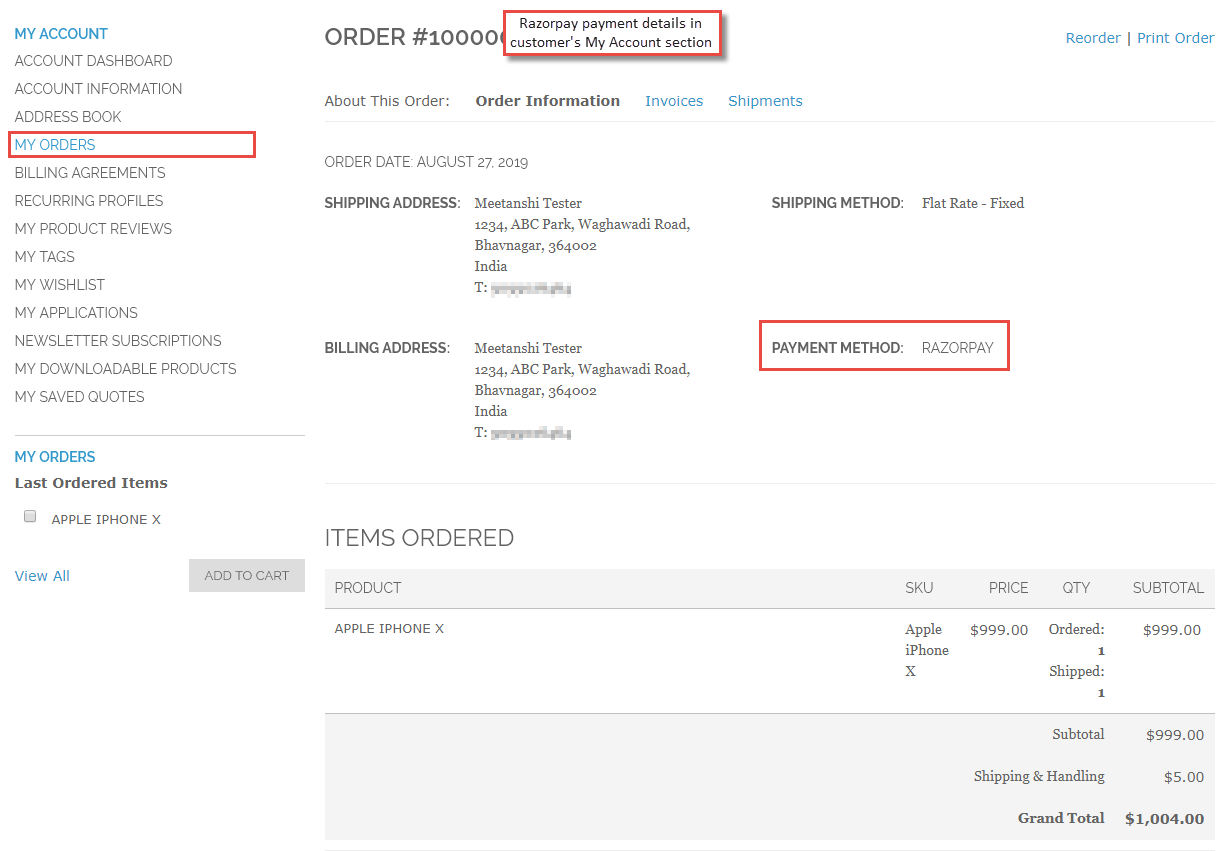
Task: Switch to the Shipments tab
Action: 765,101
